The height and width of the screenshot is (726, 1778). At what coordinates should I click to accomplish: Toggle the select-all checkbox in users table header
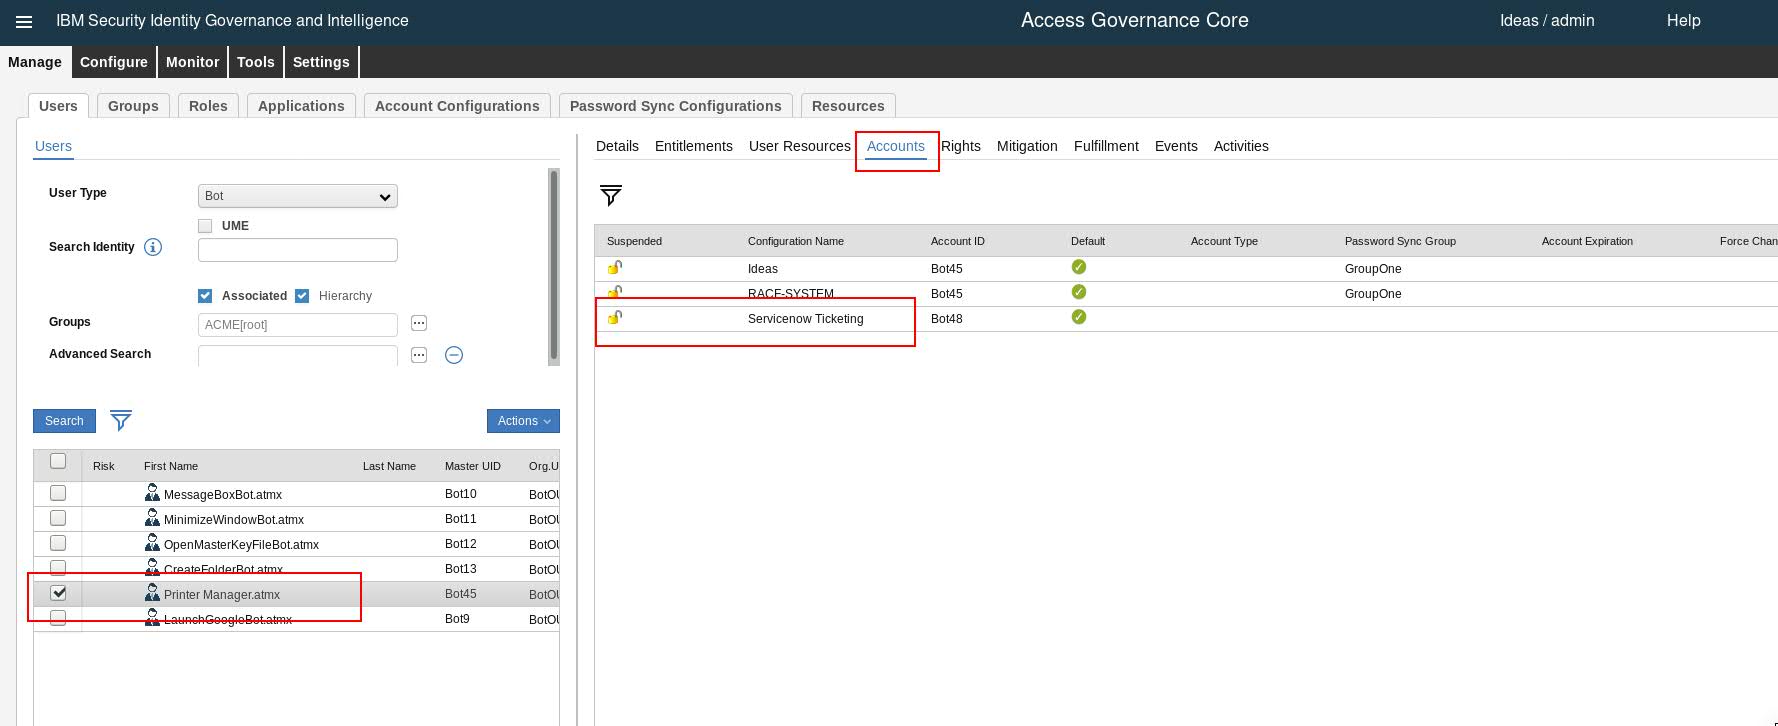(x=58, y=462)
